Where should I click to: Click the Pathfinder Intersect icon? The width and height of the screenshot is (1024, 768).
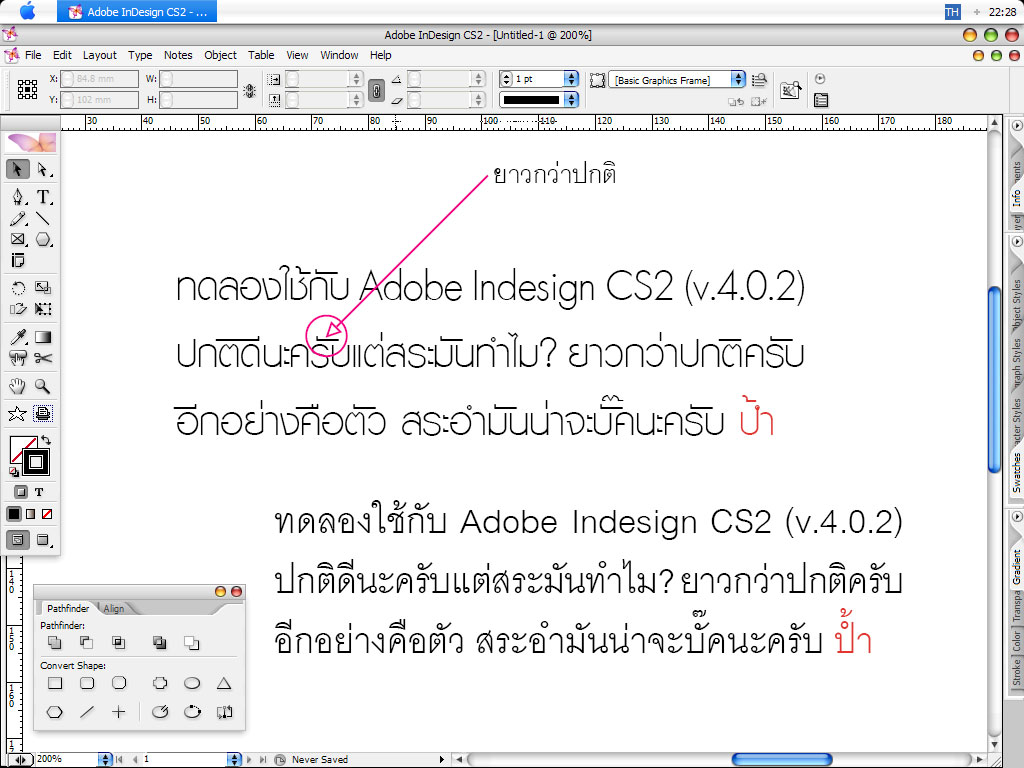(118, 643)
